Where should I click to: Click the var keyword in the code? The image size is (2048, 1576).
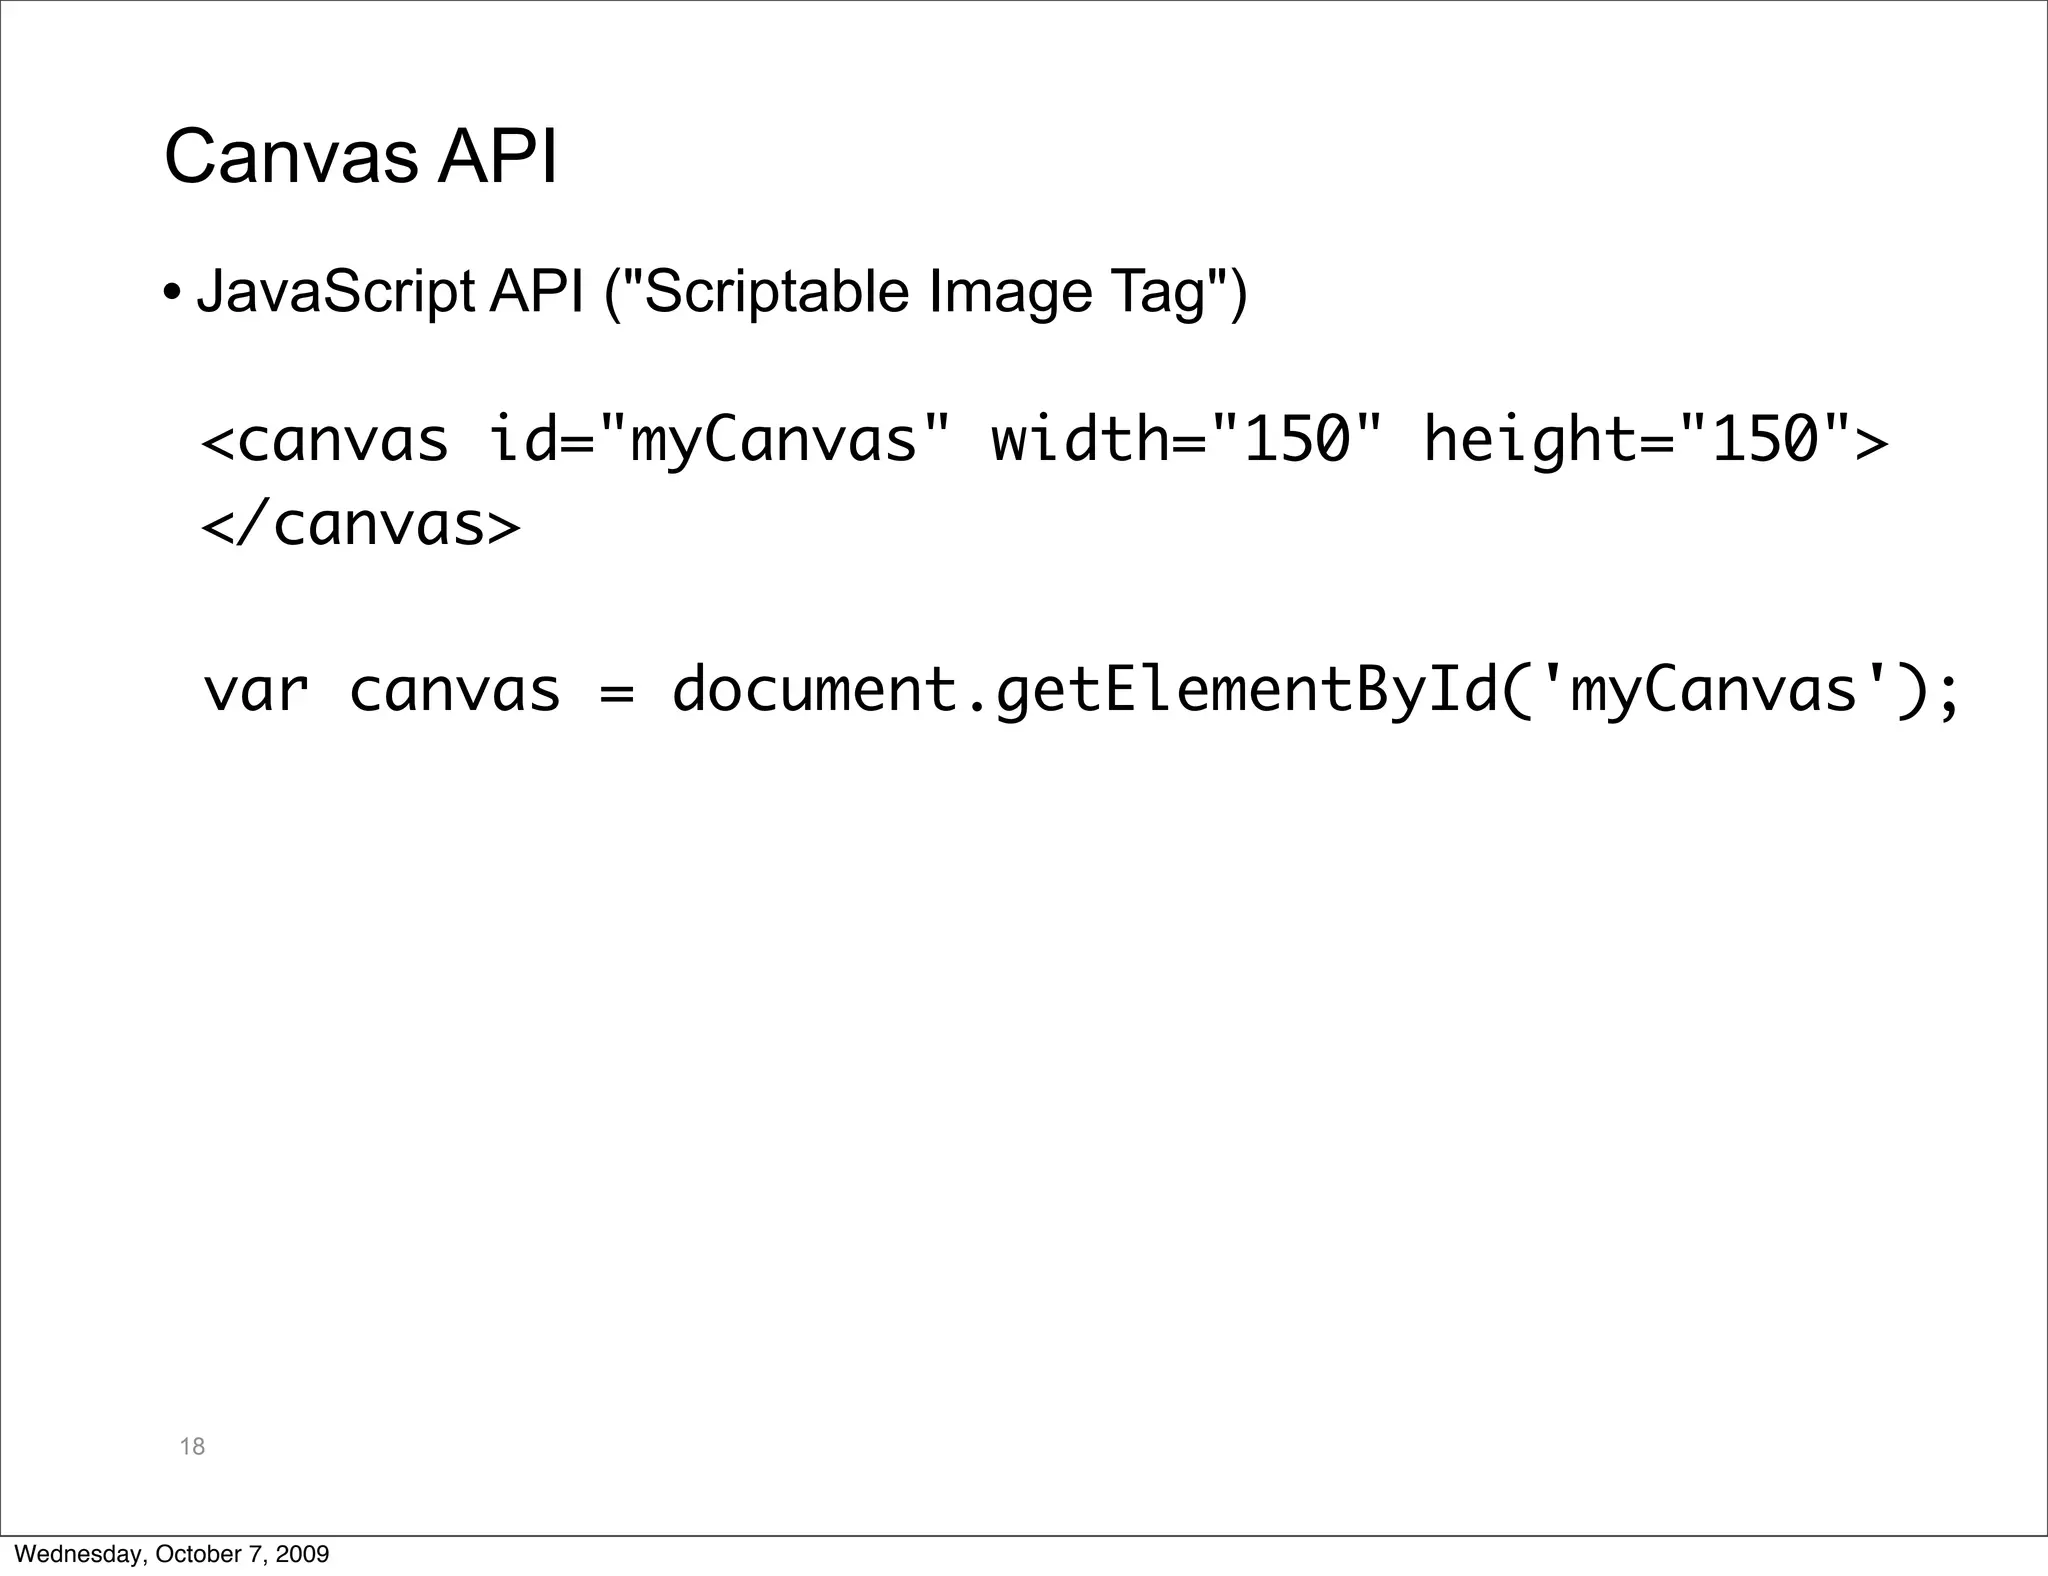tap(256, 691)
